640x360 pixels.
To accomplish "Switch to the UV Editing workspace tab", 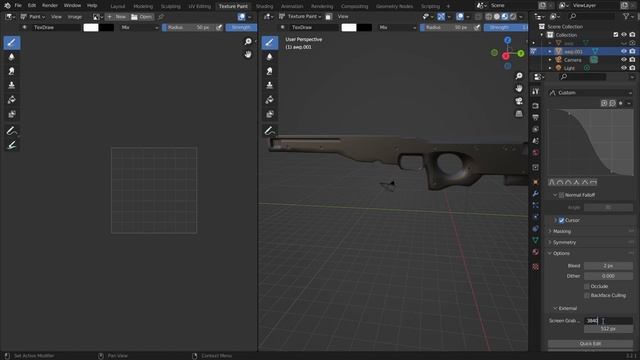I will [x=200, y=6].
